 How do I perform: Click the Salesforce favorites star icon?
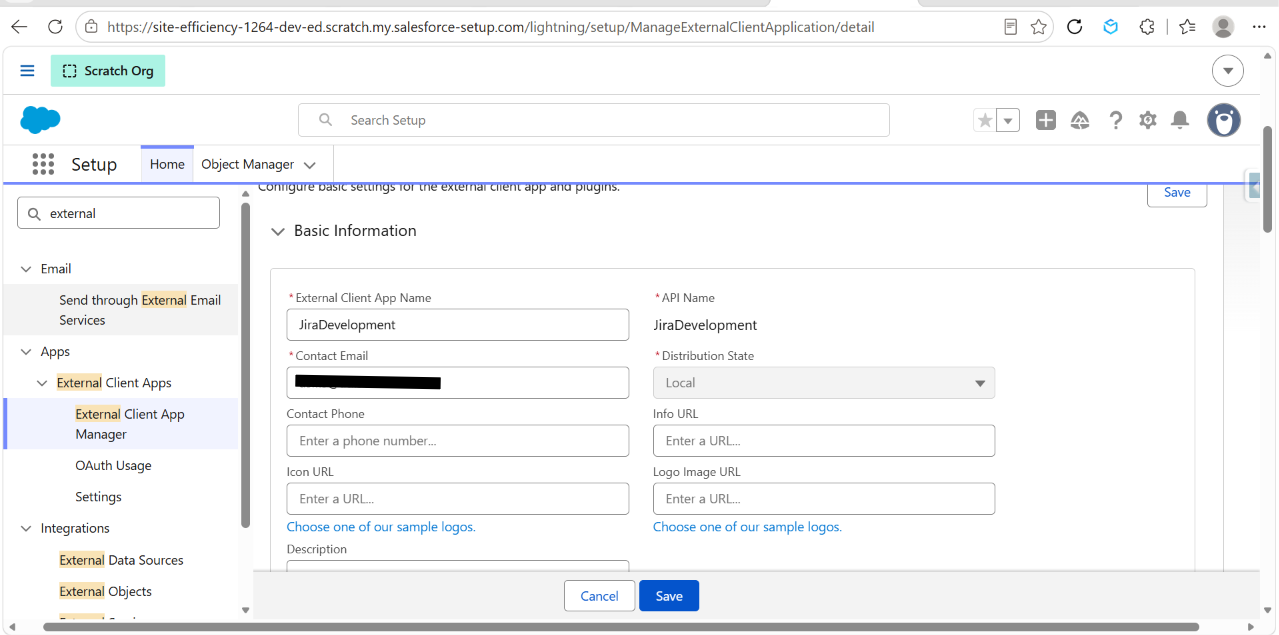985,120
